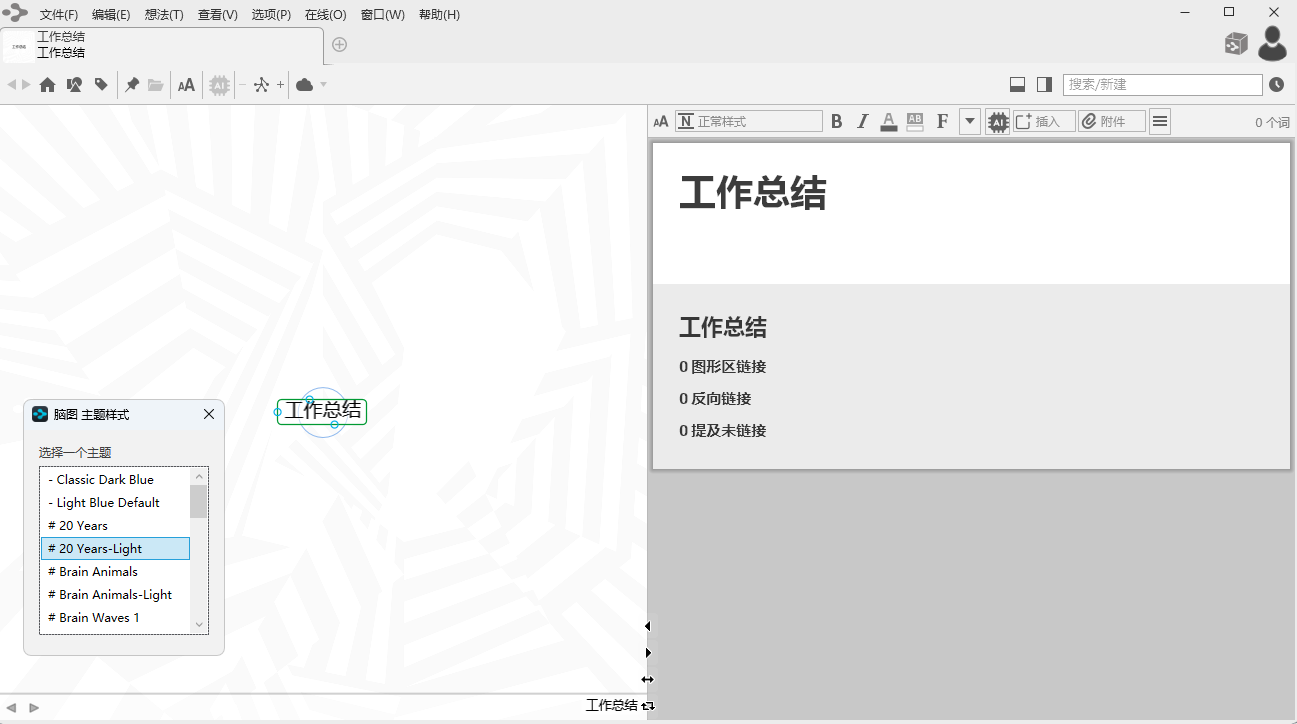Open the formatting dropdown arrow next to F
The image size is (1297, 724).
point(969,121)
